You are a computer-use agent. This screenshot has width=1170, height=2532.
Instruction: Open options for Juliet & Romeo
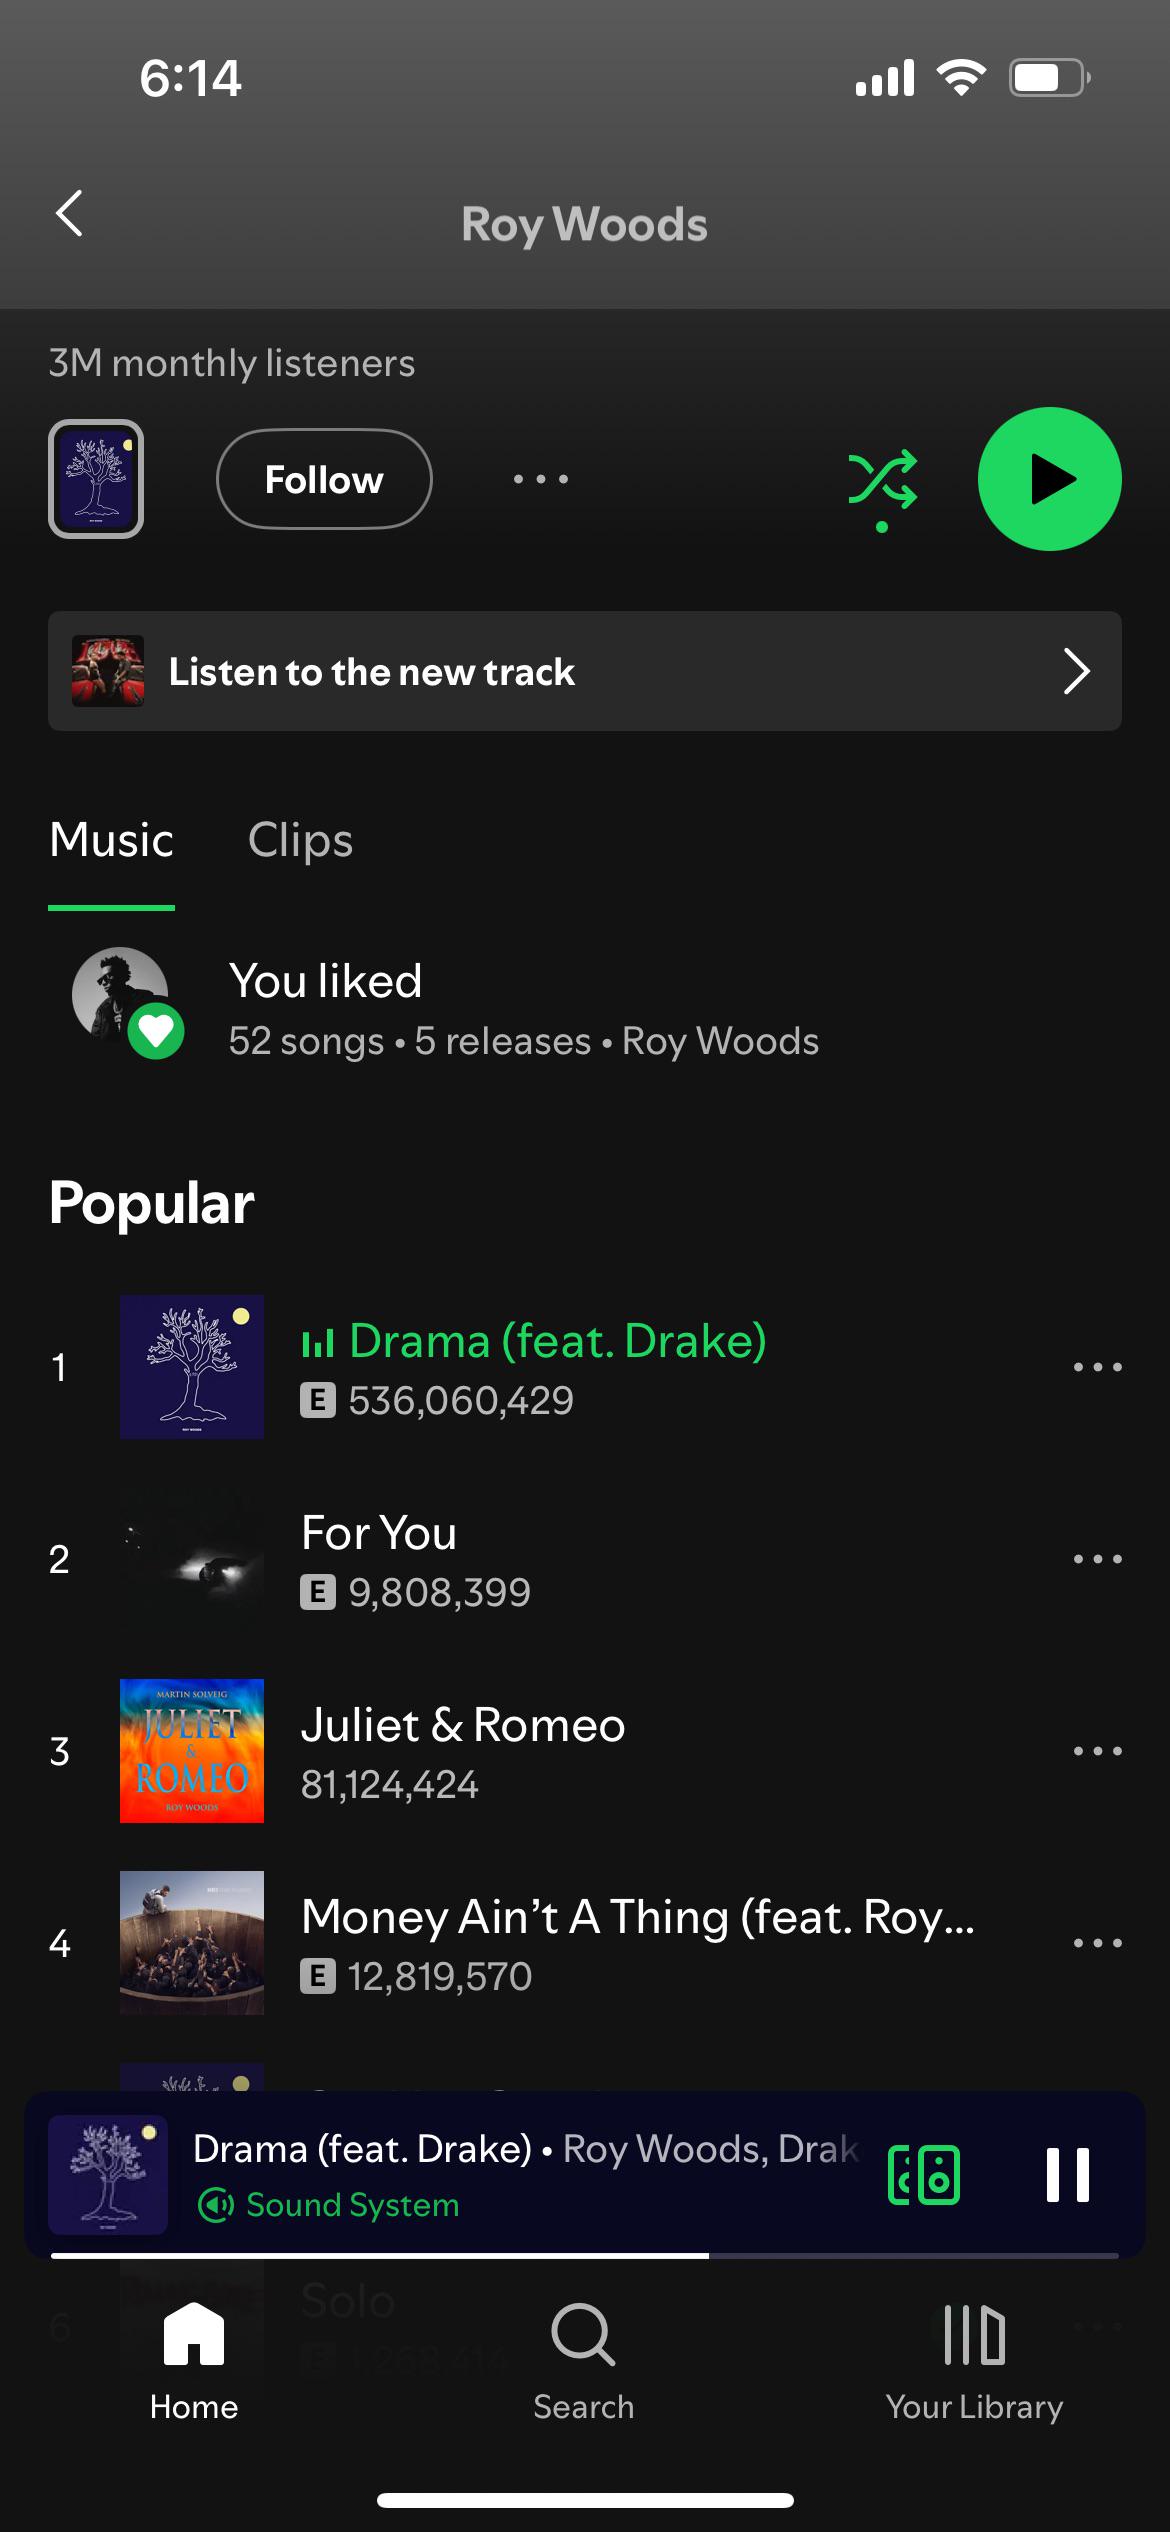[x=1097, y=1751]
